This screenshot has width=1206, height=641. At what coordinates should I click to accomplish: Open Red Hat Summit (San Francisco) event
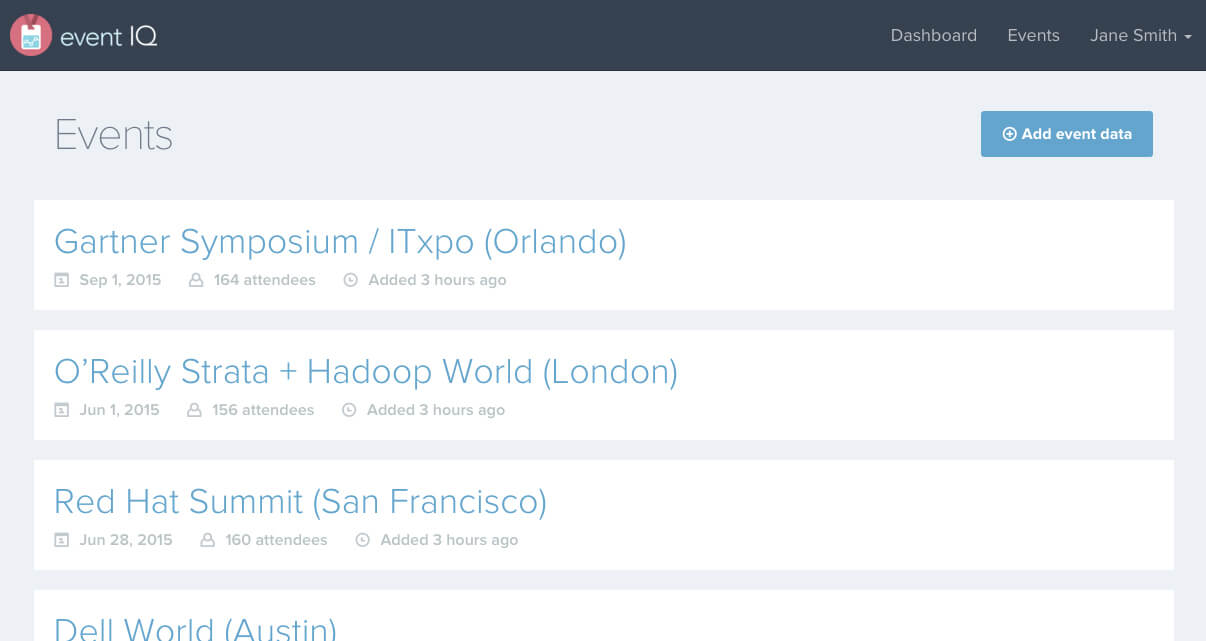point(300,502)
